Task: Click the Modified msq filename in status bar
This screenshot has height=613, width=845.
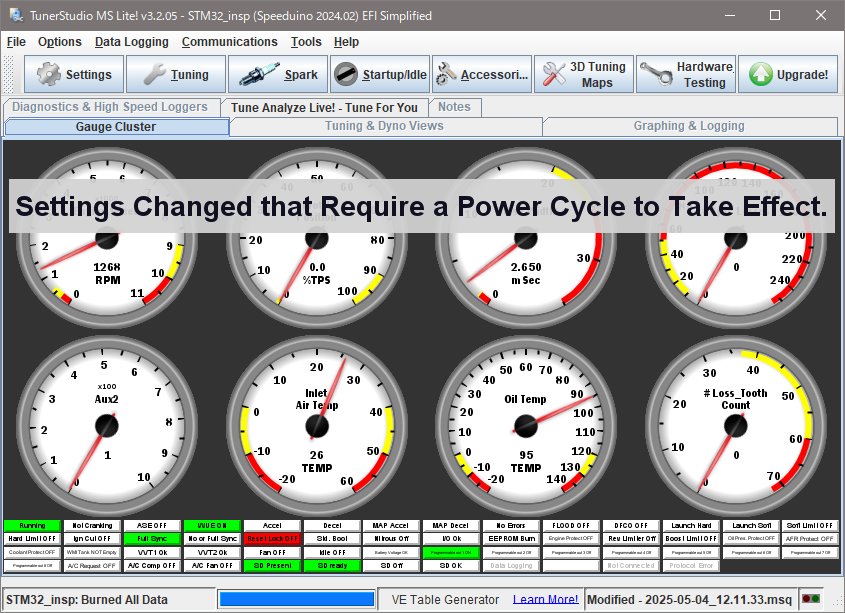Action: 689,600
